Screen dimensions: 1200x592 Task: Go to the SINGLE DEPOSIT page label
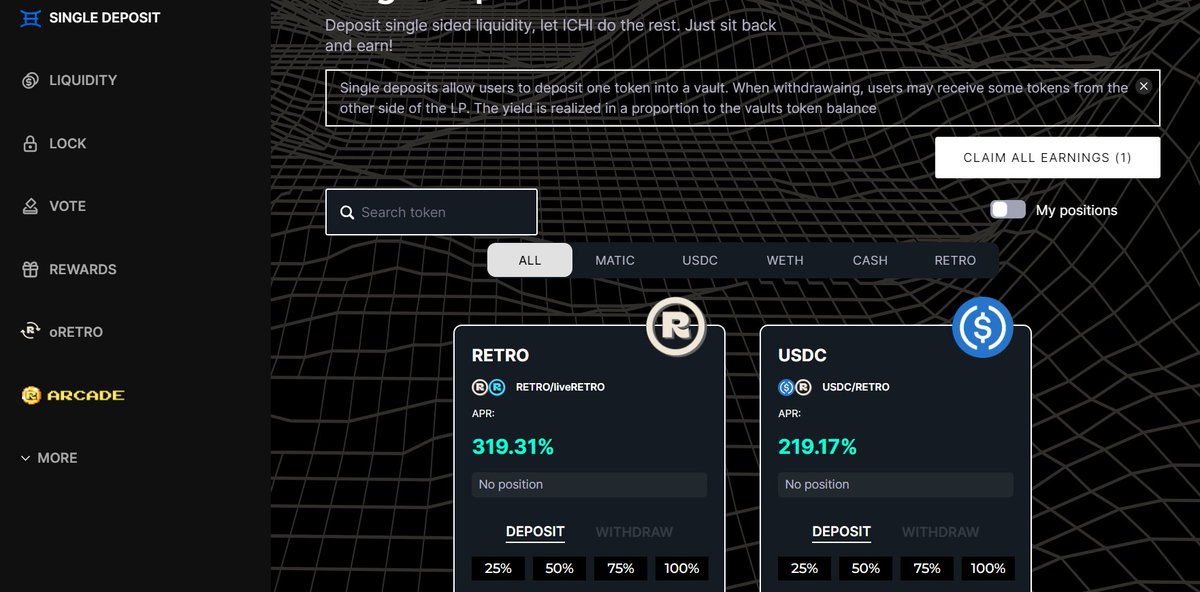[105, 18]
